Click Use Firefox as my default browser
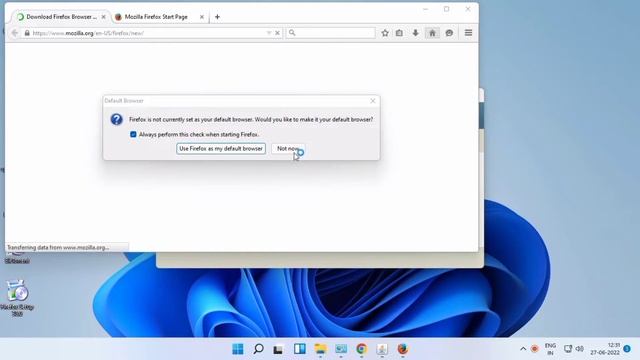640x360 pixels. coord(221,149)
